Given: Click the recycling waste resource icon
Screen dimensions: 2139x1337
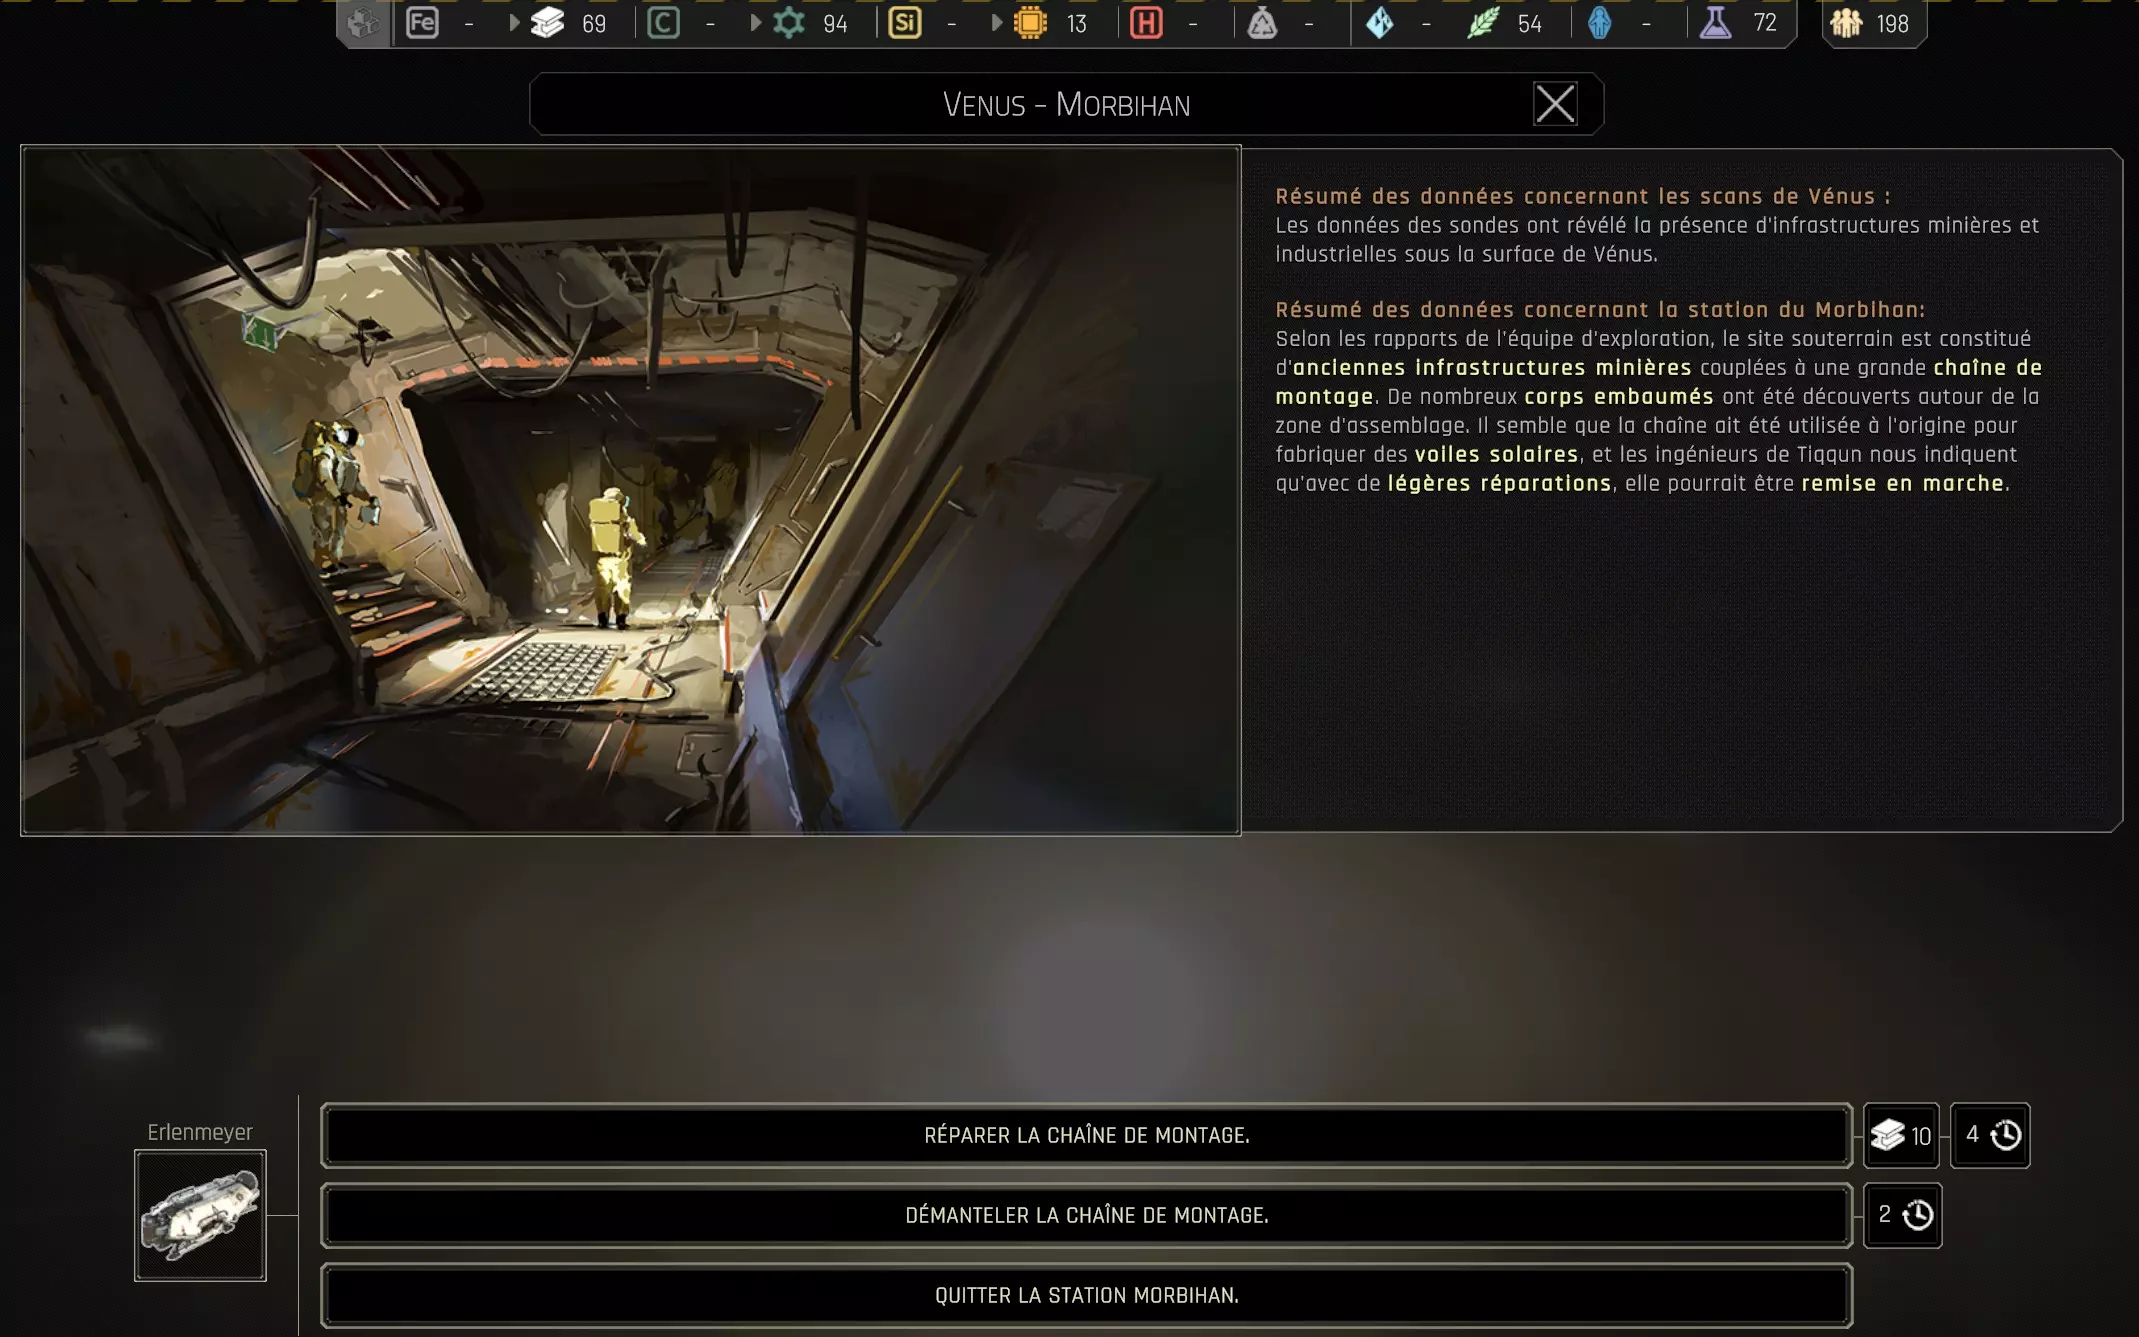Looking at the screenshot, I should click(1262, 23).
